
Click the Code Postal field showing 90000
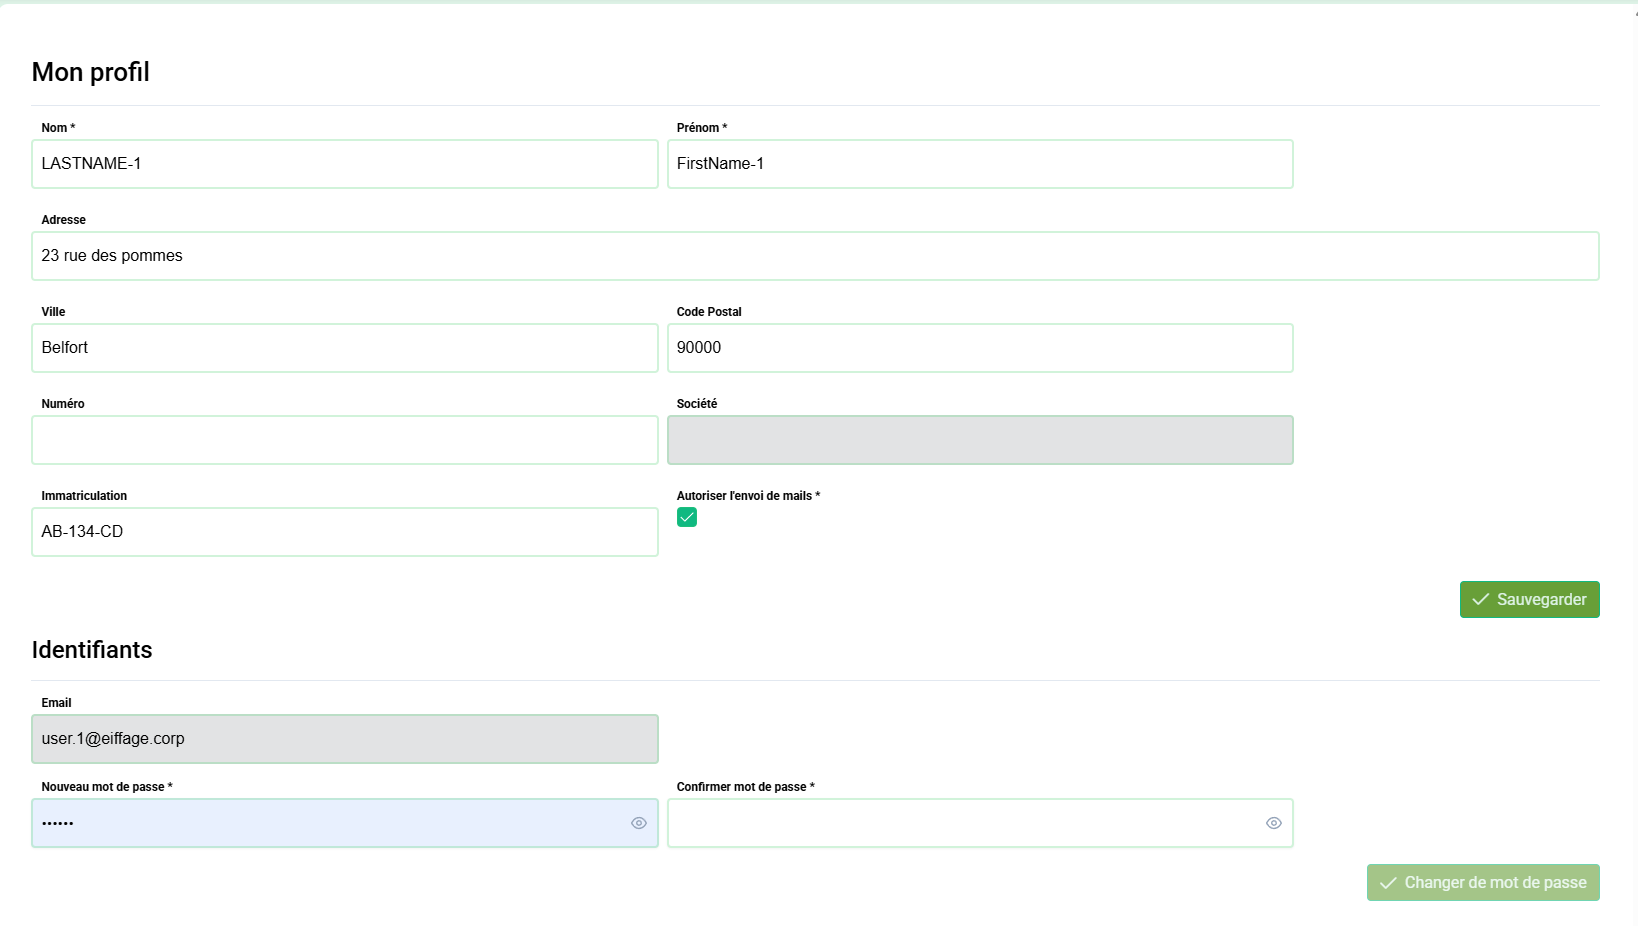979,348
